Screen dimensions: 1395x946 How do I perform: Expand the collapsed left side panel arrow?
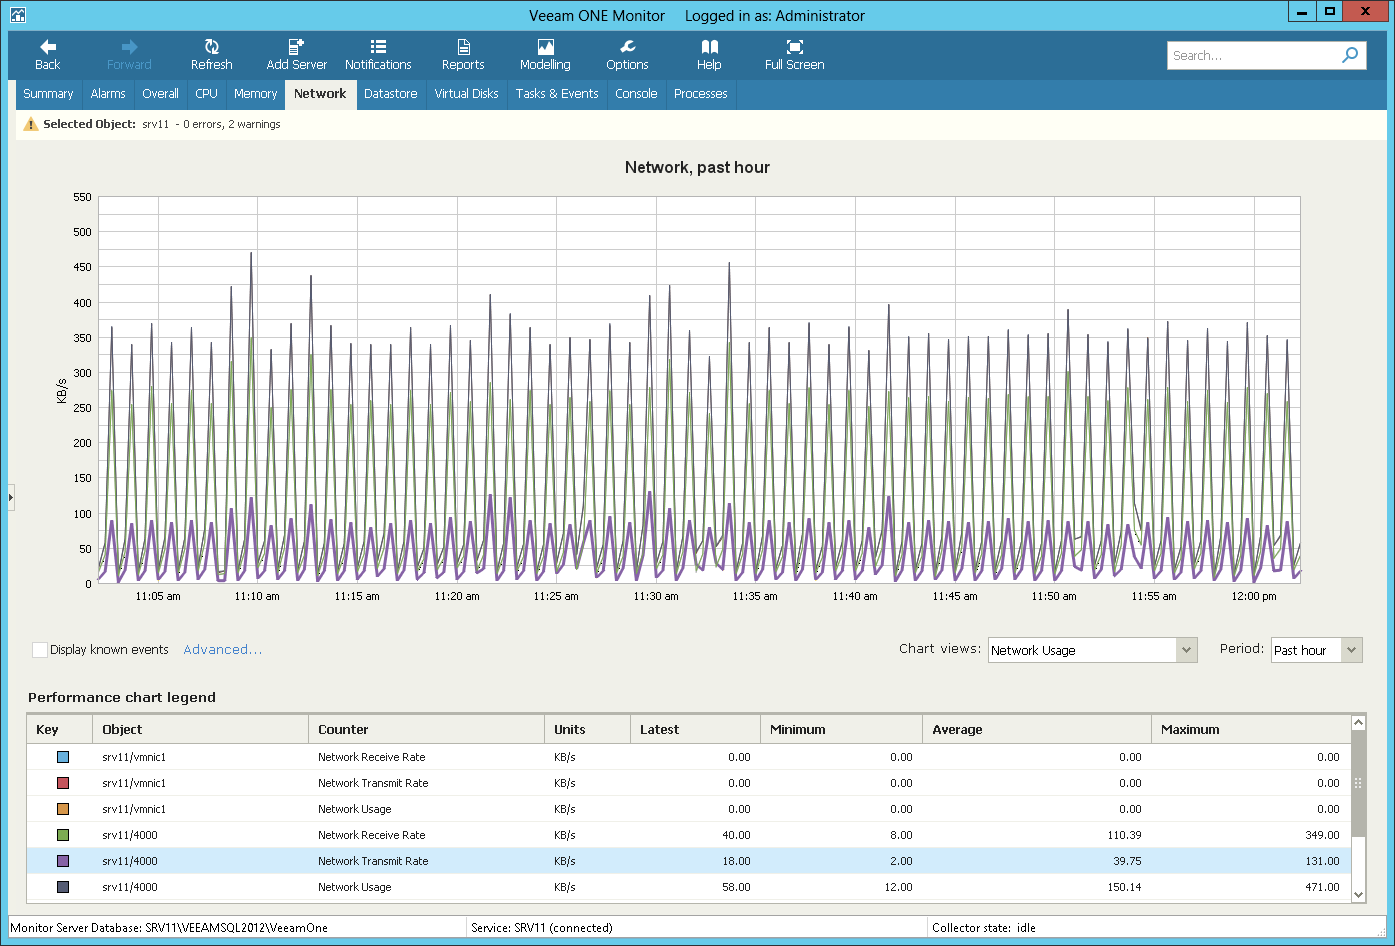[x=11, y=496]
